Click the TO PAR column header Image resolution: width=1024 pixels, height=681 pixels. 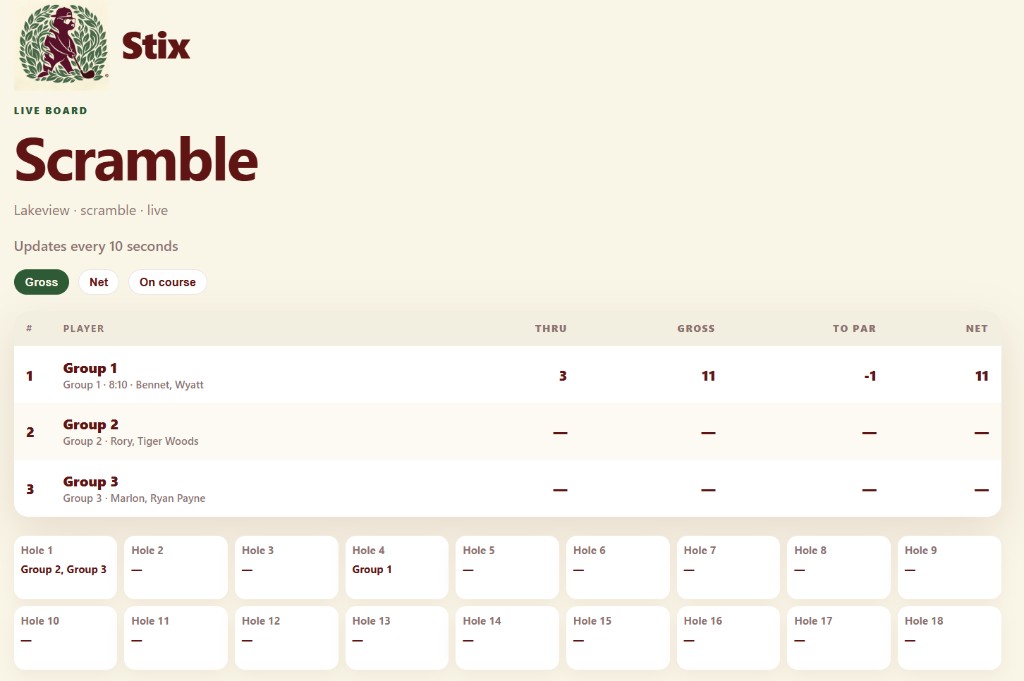point(854,328)
